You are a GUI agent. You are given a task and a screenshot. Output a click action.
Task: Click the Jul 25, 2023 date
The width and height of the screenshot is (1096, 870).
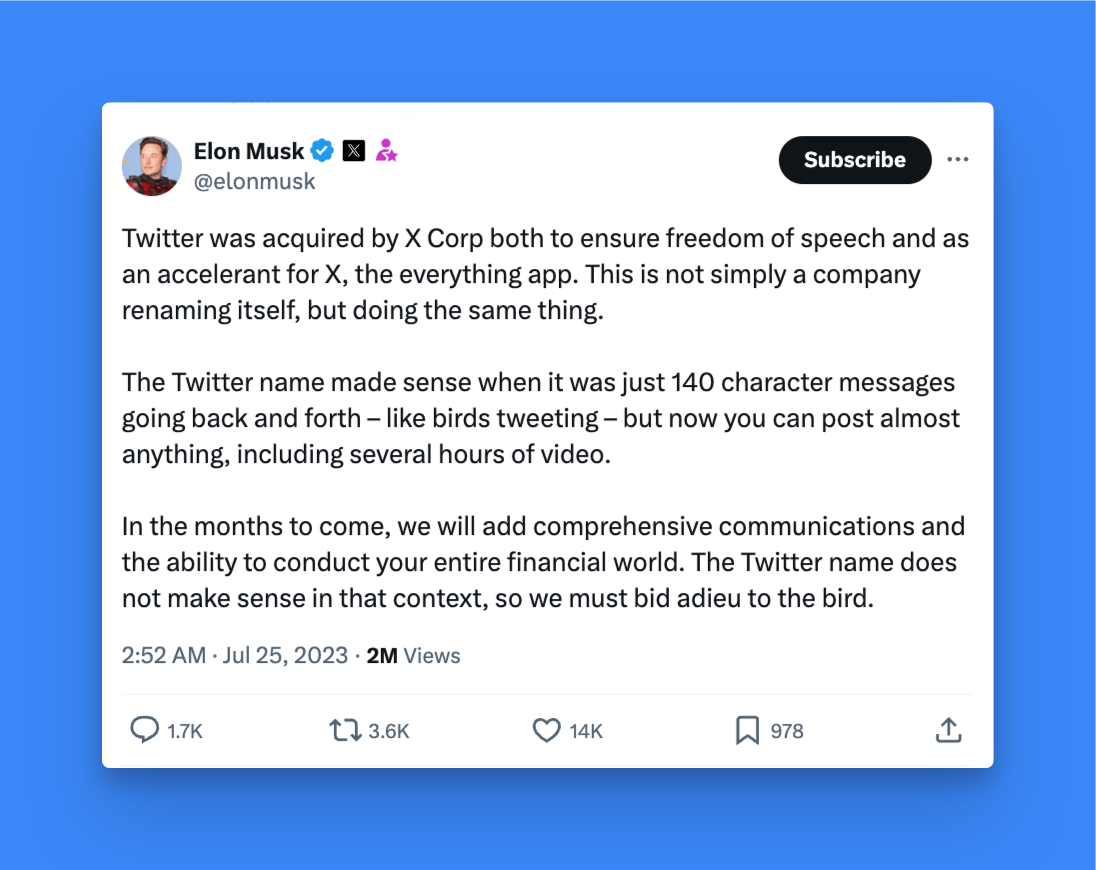[x=285, y=655]
